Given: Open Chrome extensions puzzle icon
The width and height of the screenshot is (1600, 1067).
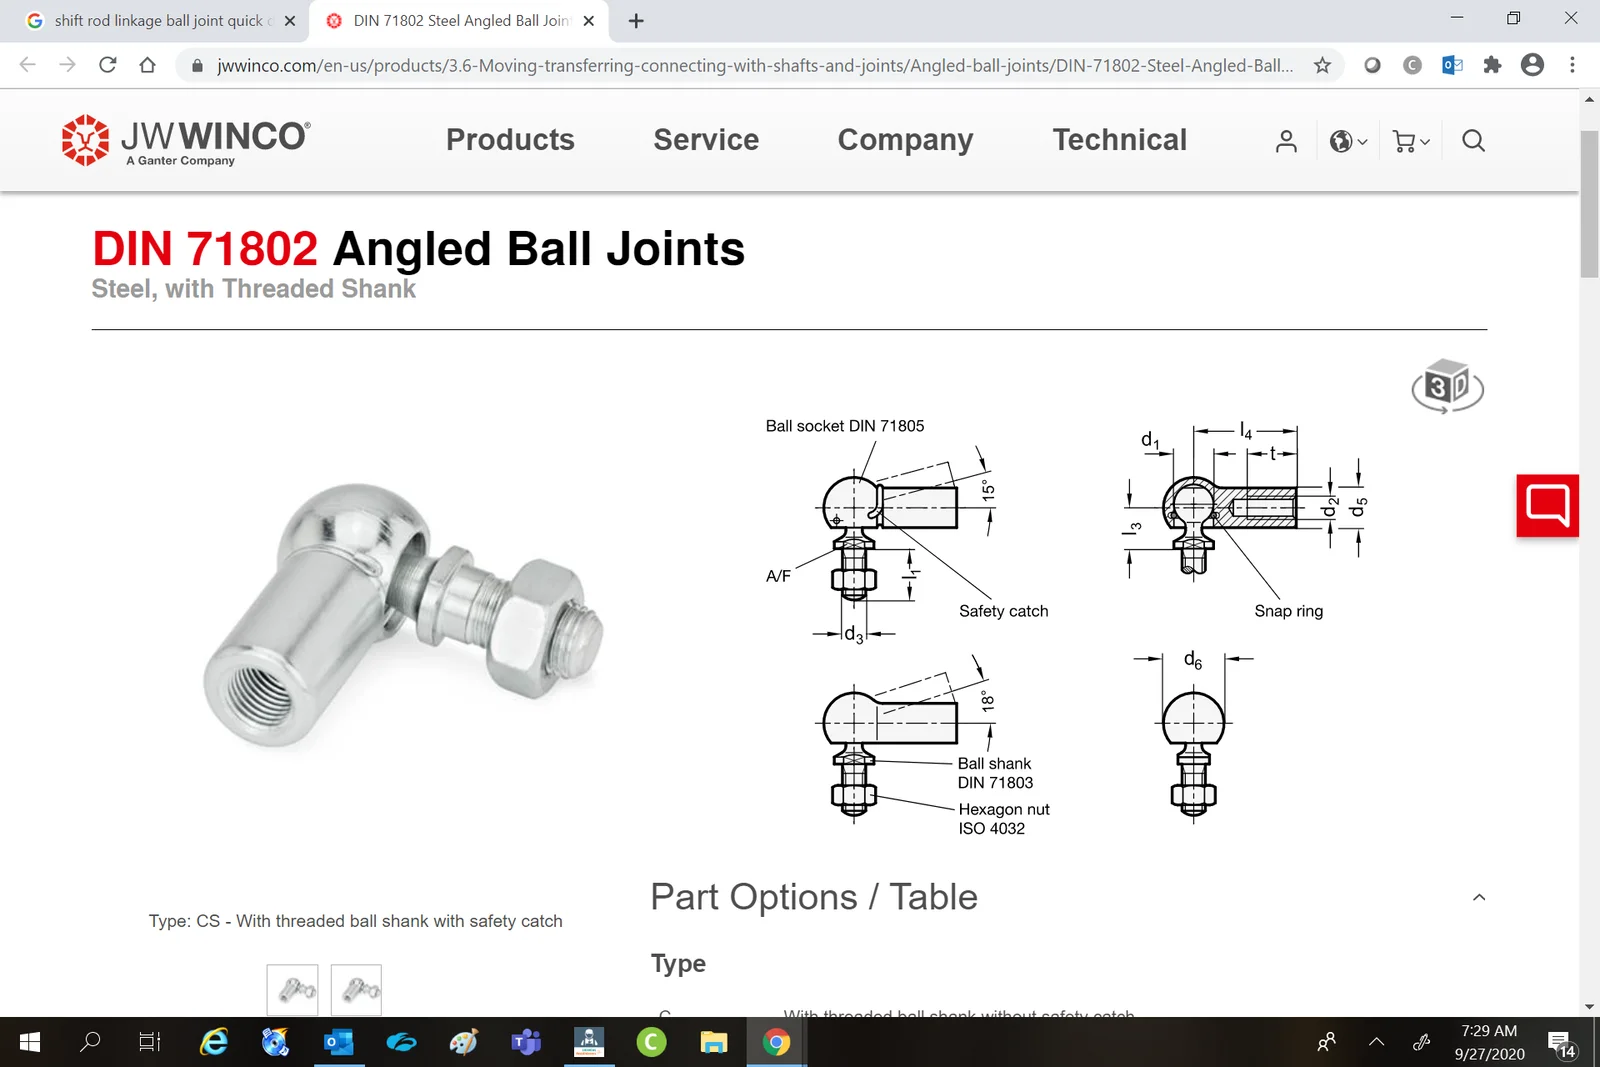Looking at the screenshot, I should click(1492, 65).
